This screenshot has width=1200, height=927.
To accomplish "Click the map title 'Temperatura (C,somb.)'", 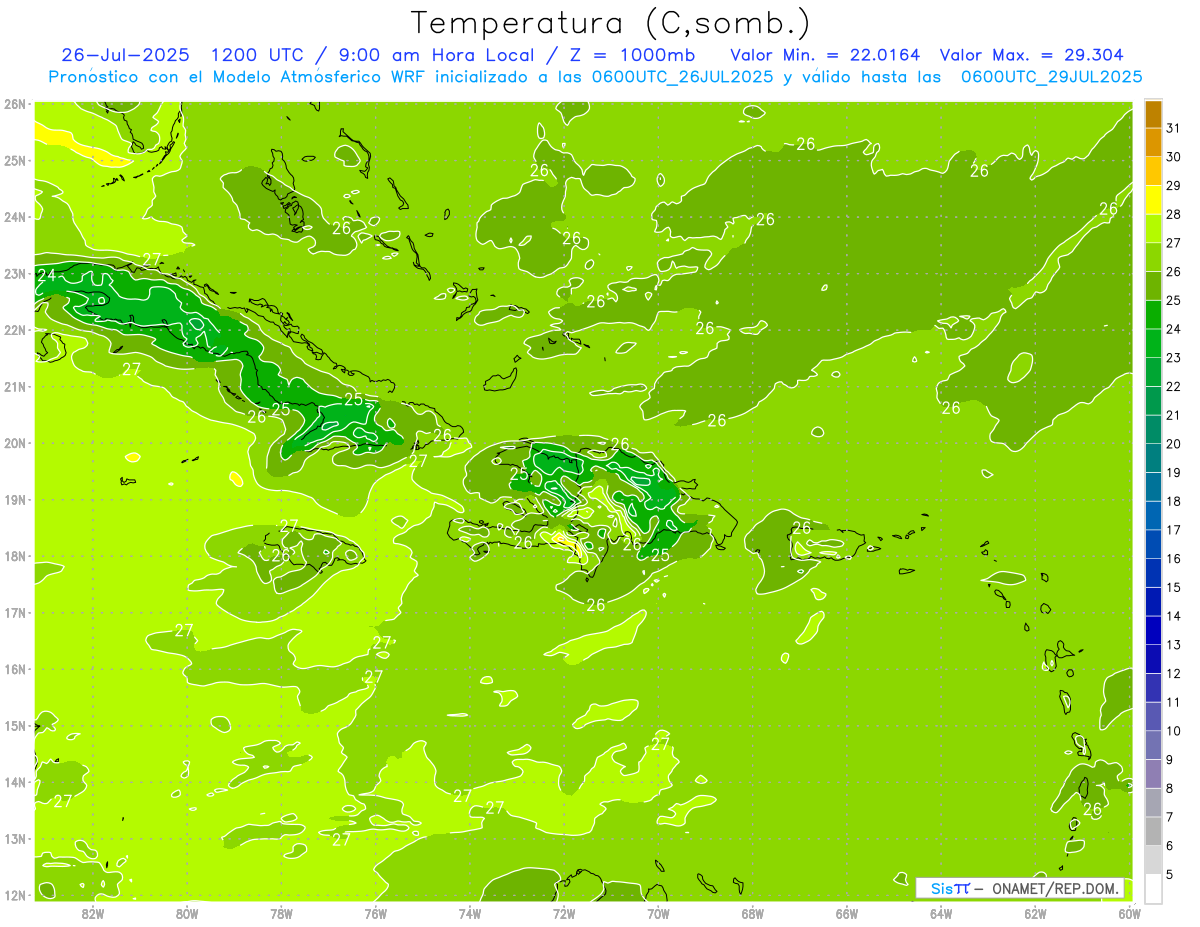I will tap(610, 23).
